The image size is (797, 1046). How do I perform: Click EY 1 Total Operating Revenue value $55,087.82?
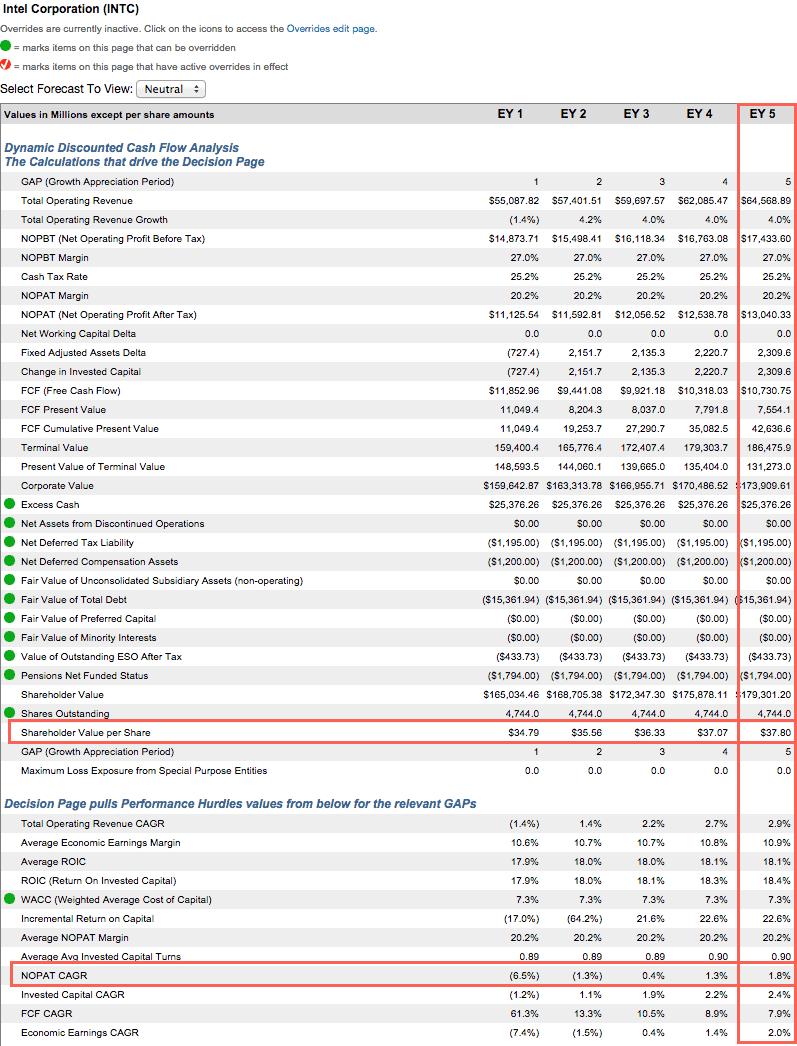514,201
